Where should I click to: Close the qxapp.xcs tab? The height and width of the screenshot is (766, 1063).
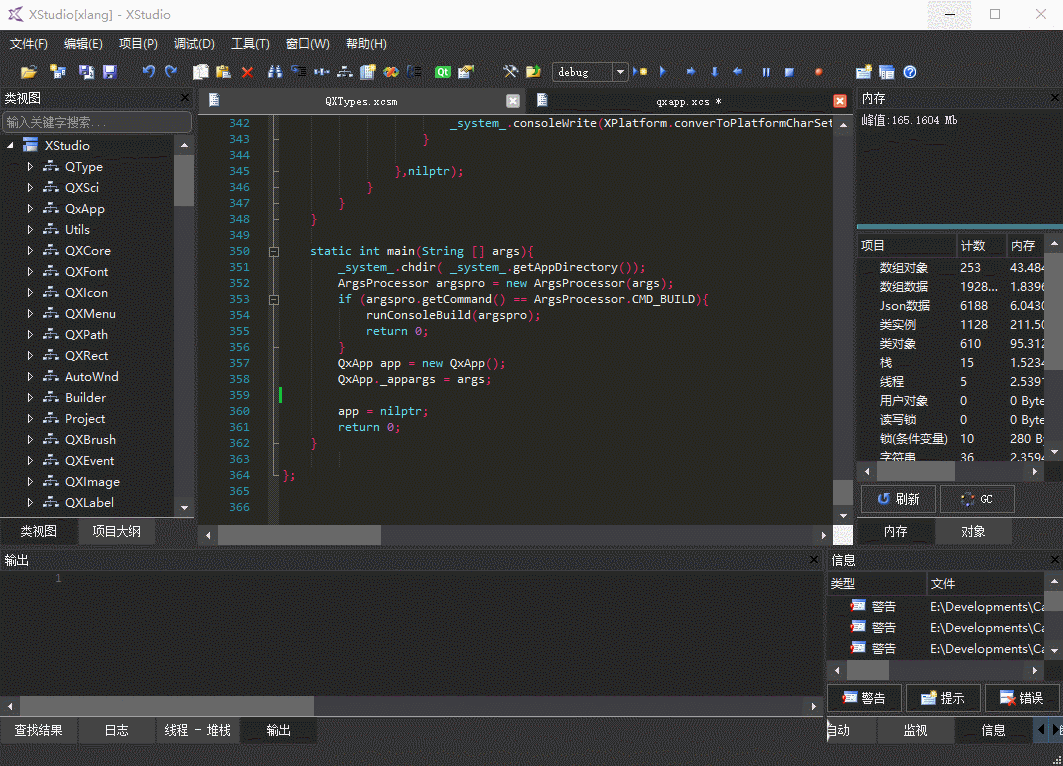point(840,101)
